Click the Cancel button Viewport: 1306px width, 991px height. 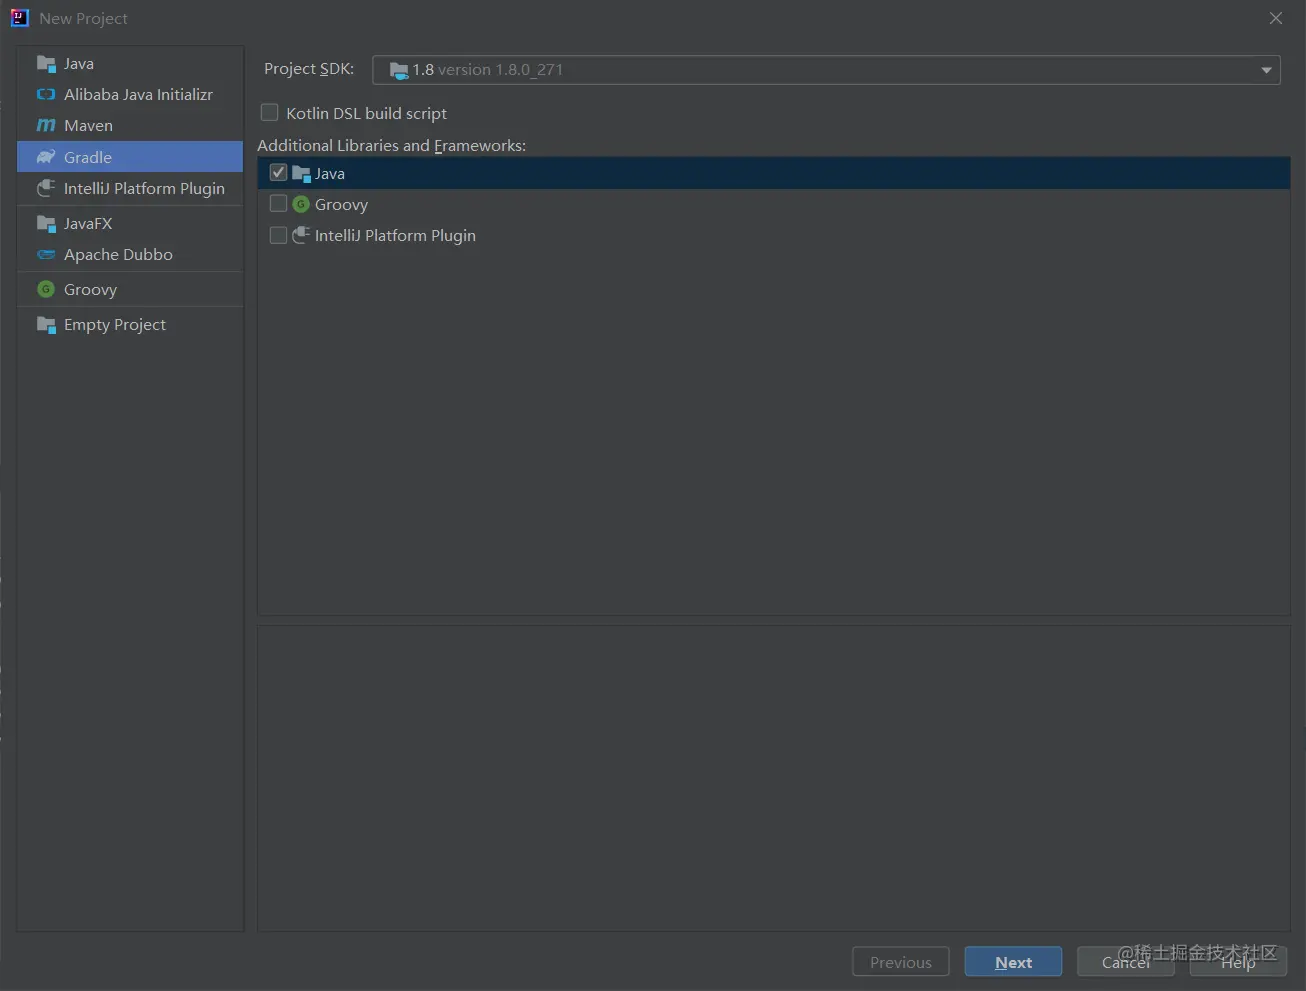coord(1126,962)
